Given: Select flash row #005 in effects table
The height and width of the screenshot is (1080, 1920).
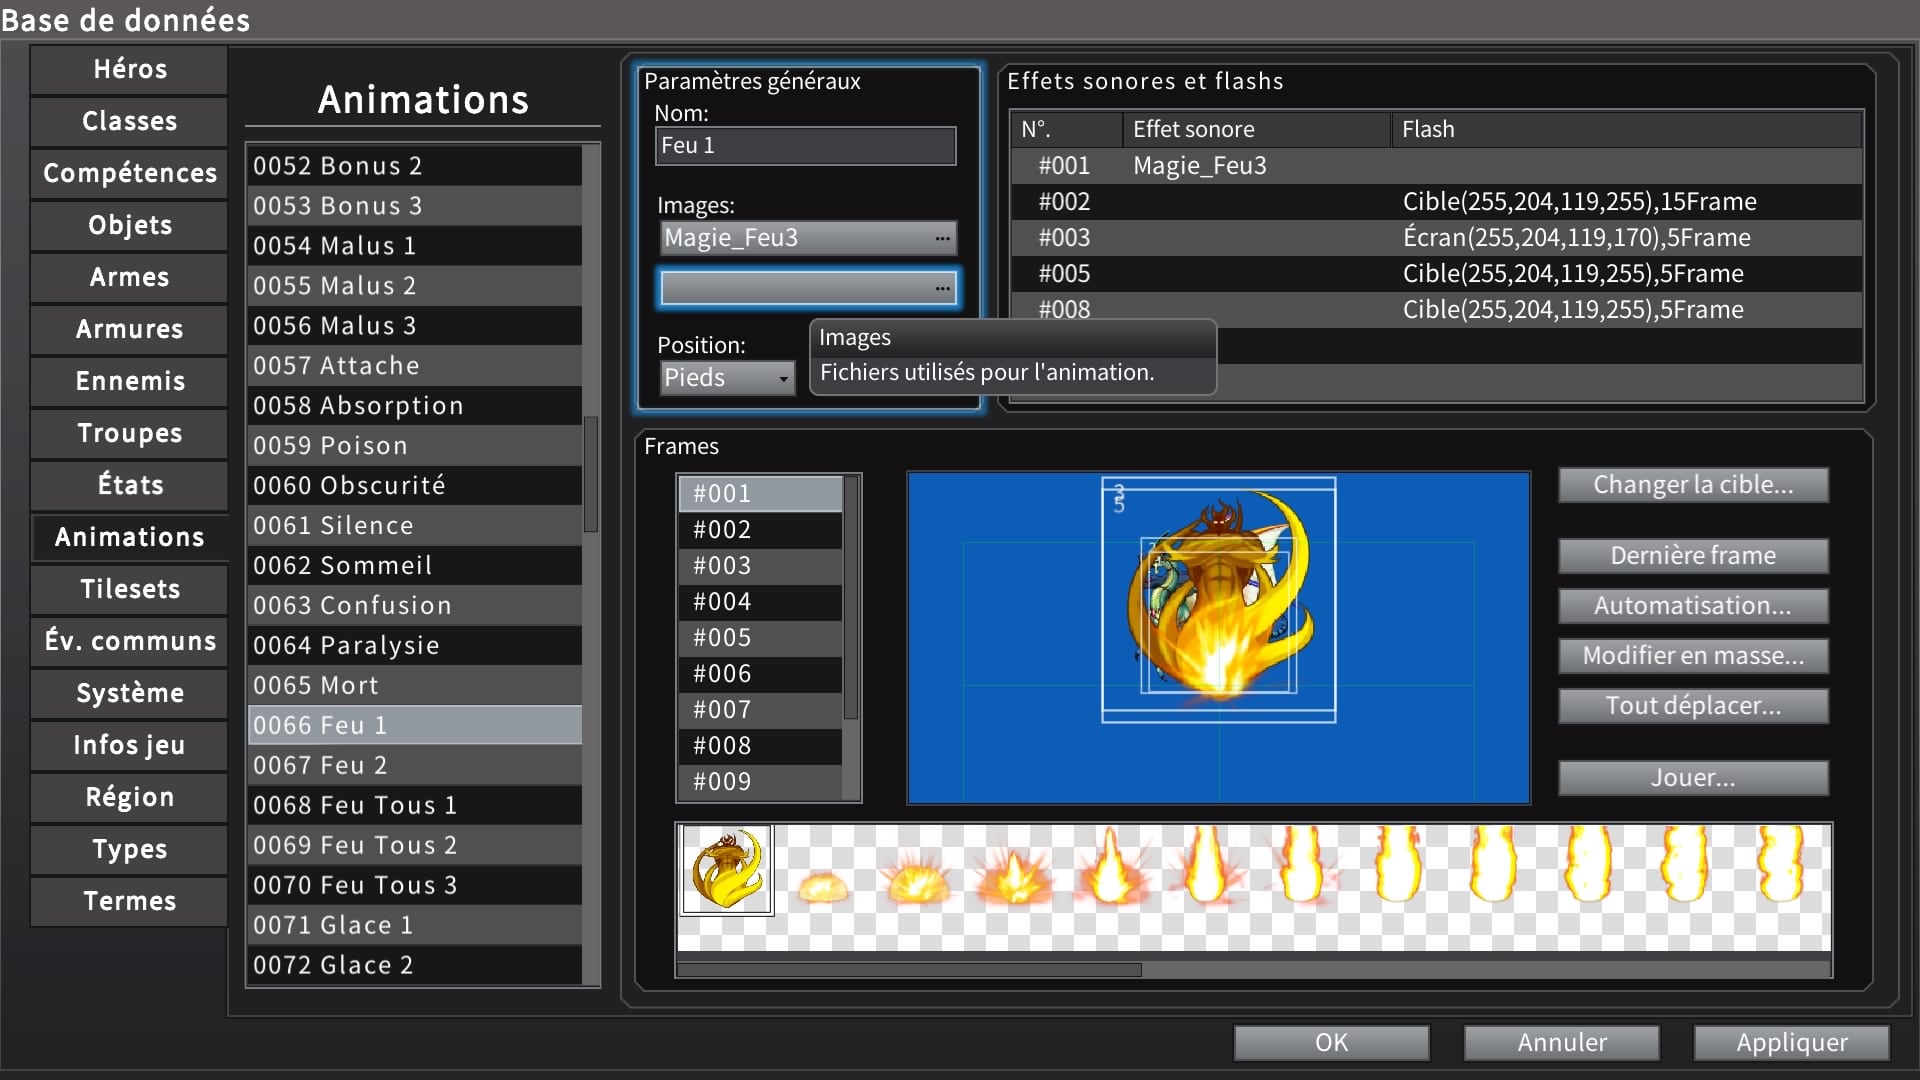Looking at the screenshot, I should [1437, 274].
